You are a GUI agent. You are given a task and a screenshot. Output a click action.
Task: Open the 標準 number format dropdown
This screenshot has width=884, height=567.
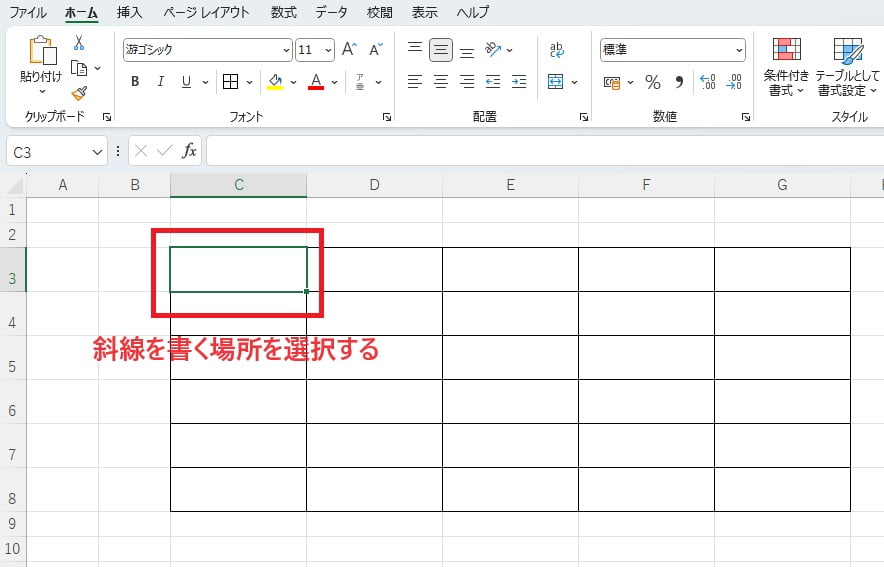(739, 50)
